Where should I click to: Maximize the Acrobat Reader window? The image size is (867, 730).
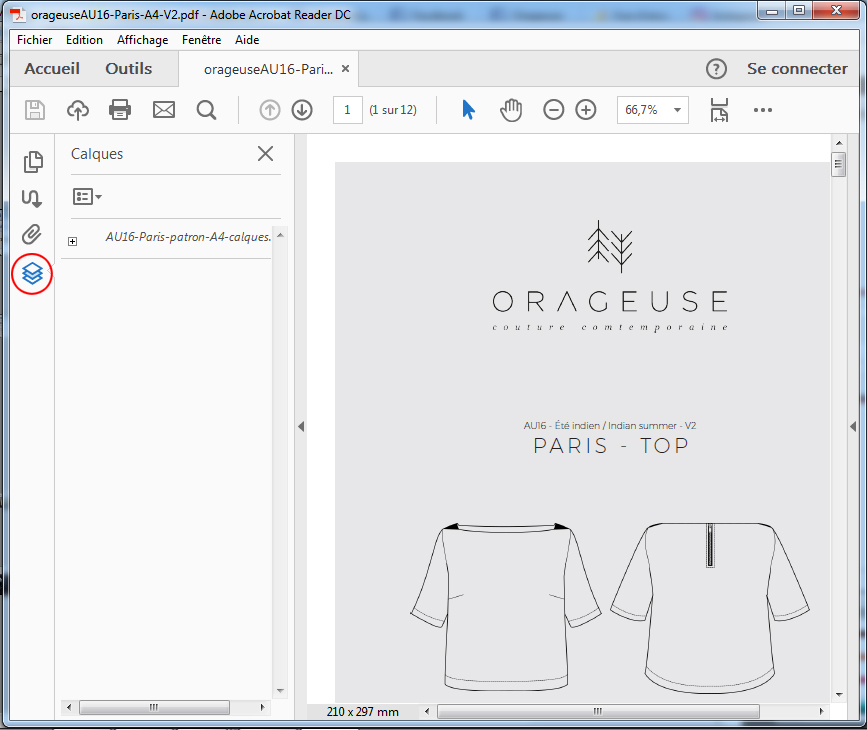pos(798,11)
